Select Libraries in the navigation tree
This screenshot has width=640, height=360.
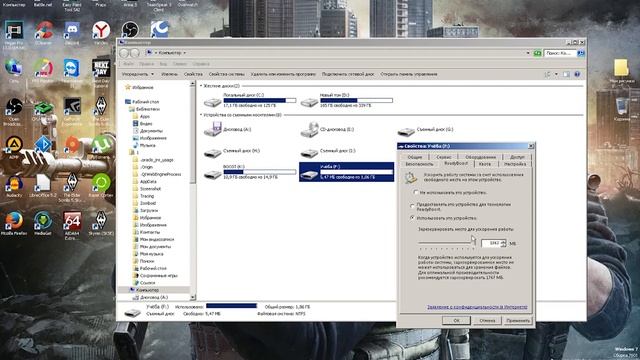[144, 109]
